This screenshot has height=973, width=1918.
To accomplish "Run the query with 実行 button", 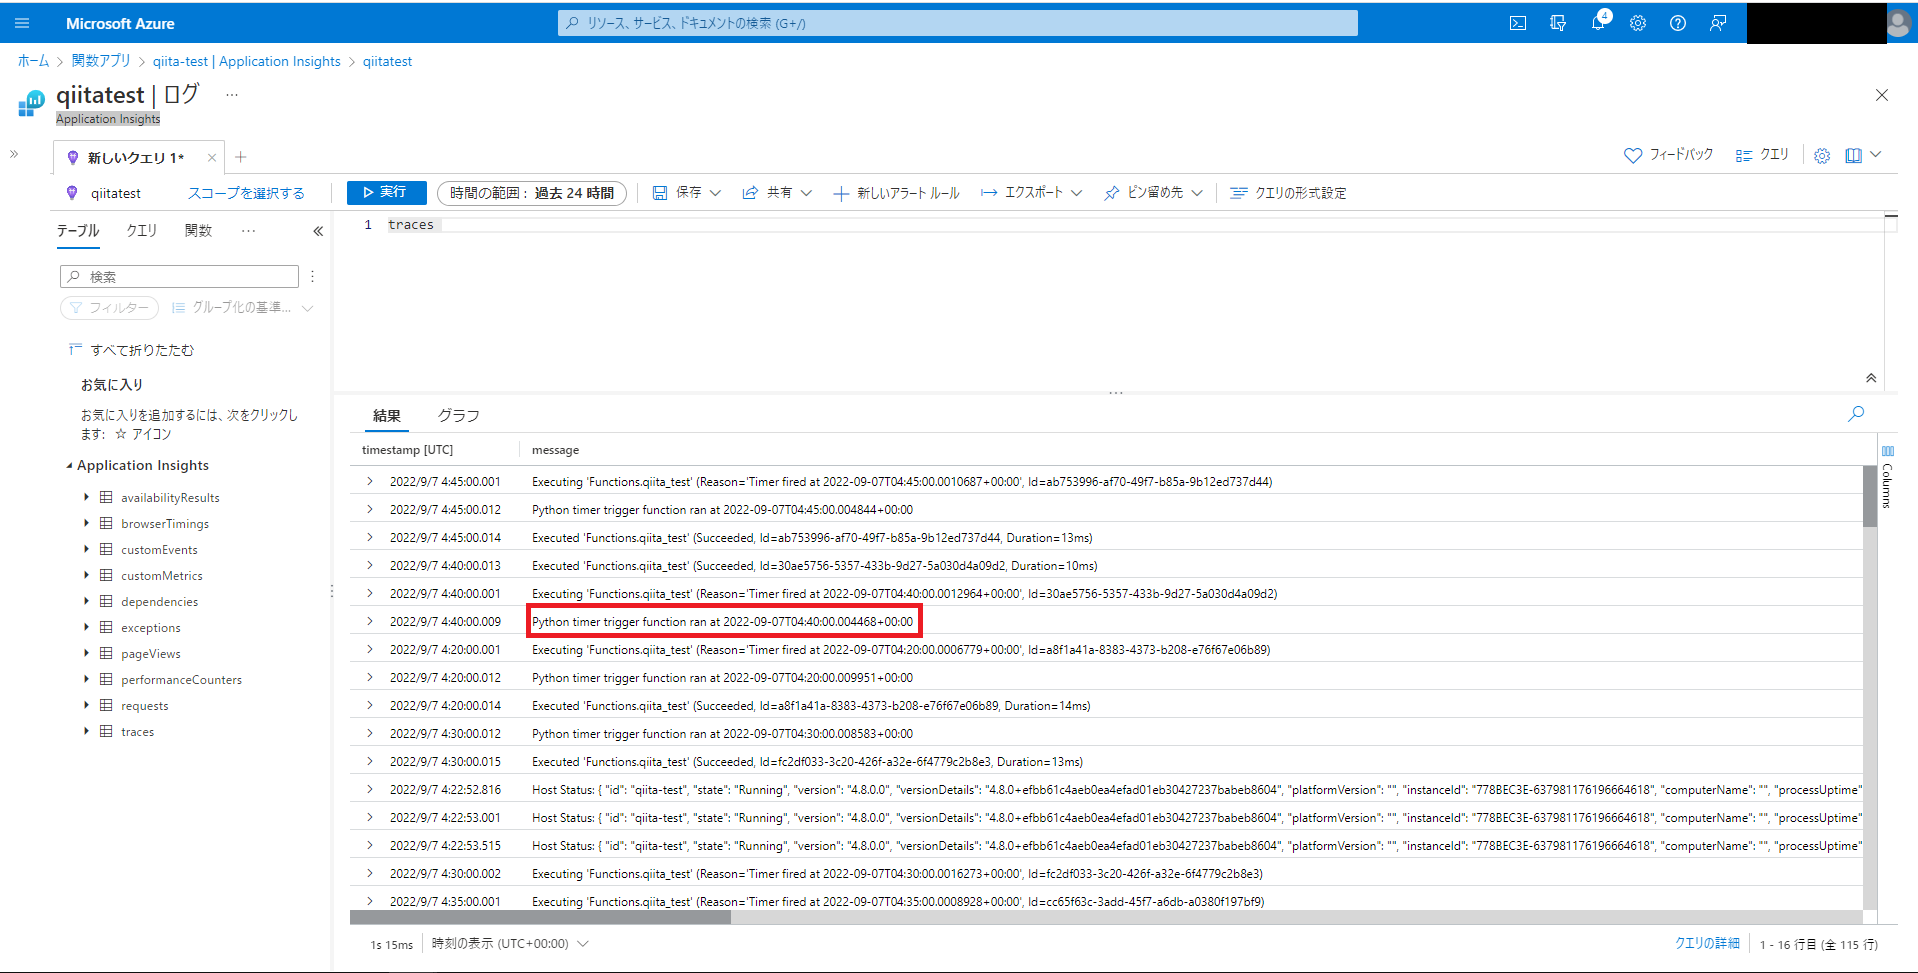I will [386, 192].
